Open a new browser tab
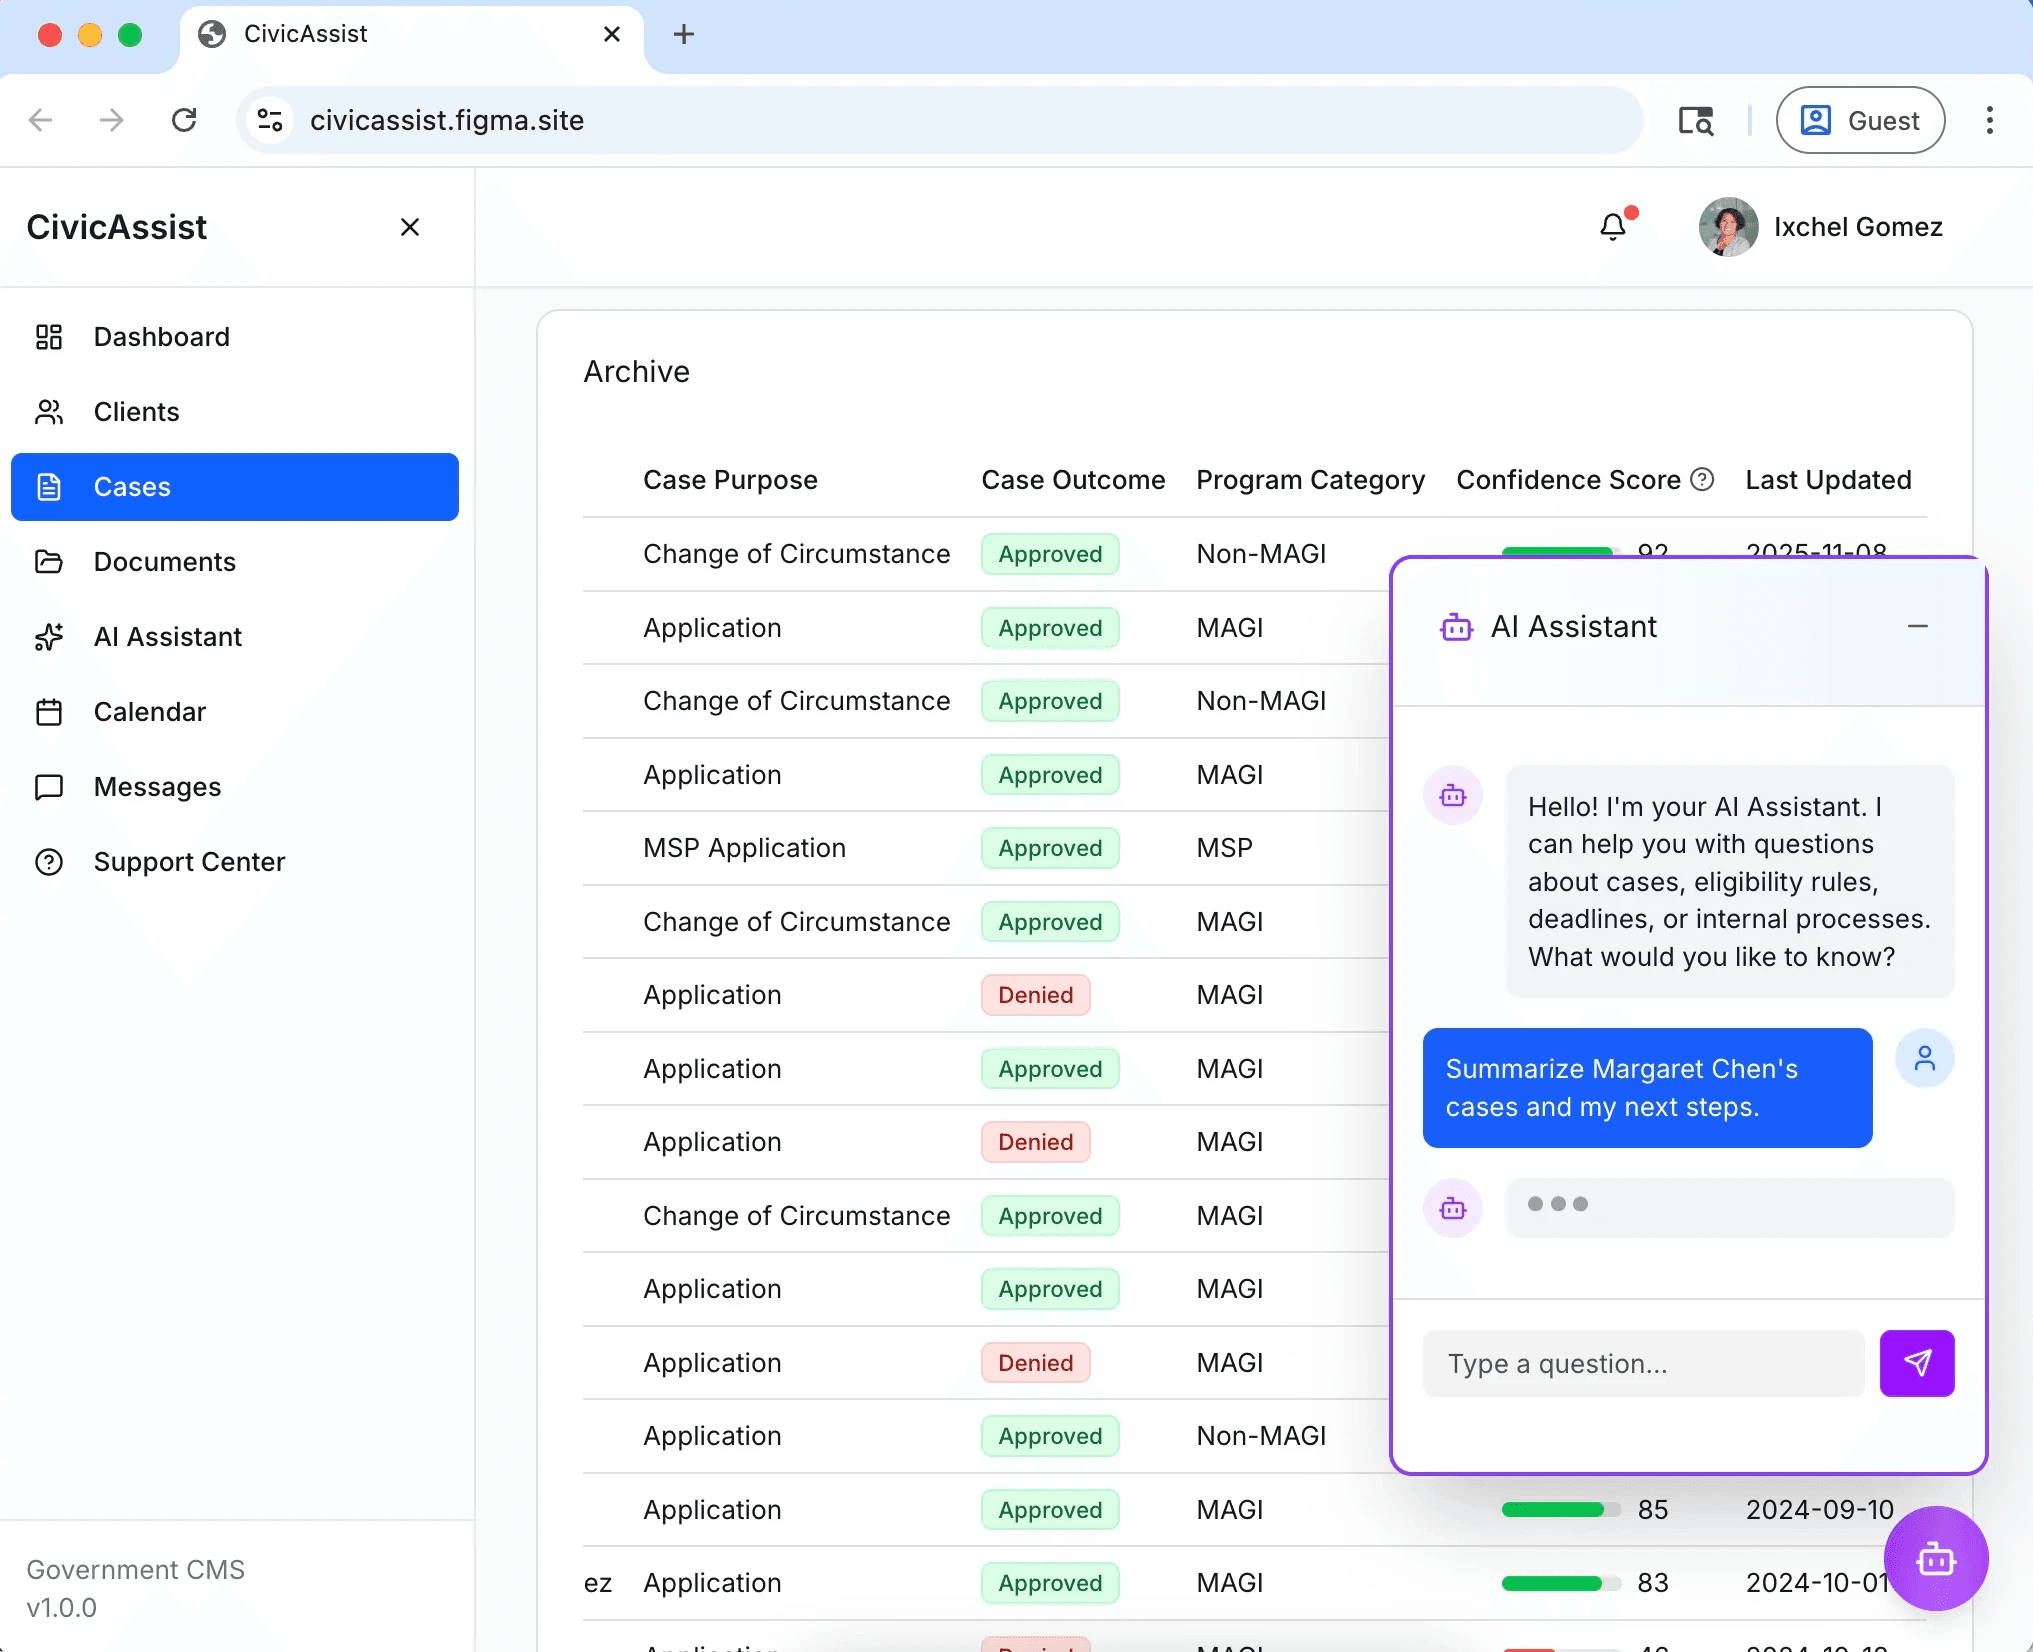 pos(684,34)
